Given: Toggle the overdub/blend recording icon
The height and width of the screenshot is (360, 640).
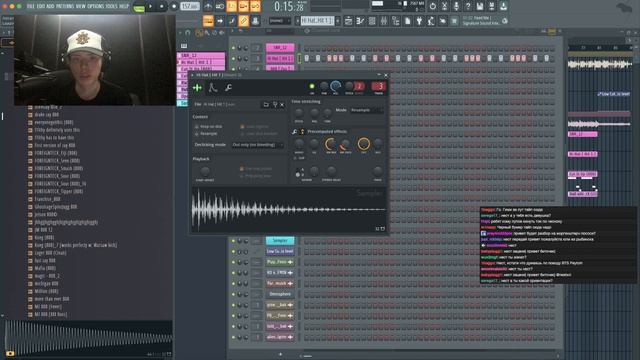Looking at the screenshot, I should click(x=243, y=7).
